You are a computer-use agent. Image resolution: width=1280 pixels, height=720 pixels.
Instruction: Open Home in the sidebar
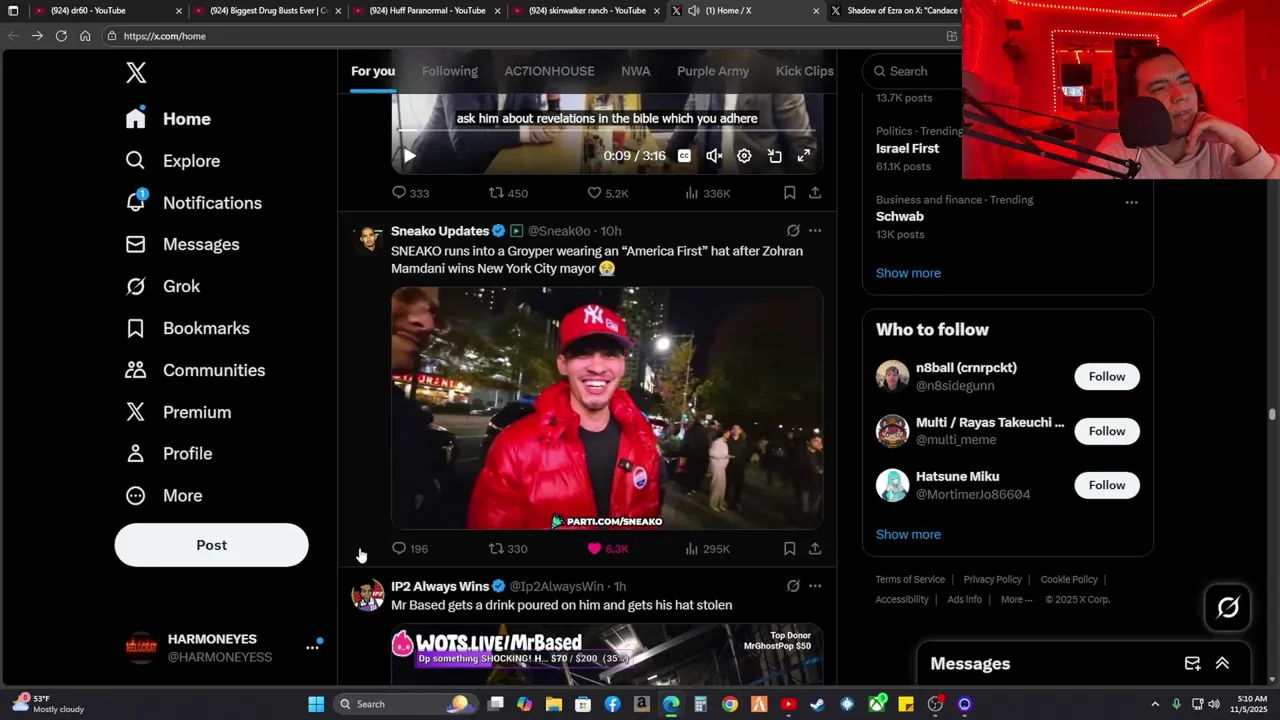tap(168, 118)
